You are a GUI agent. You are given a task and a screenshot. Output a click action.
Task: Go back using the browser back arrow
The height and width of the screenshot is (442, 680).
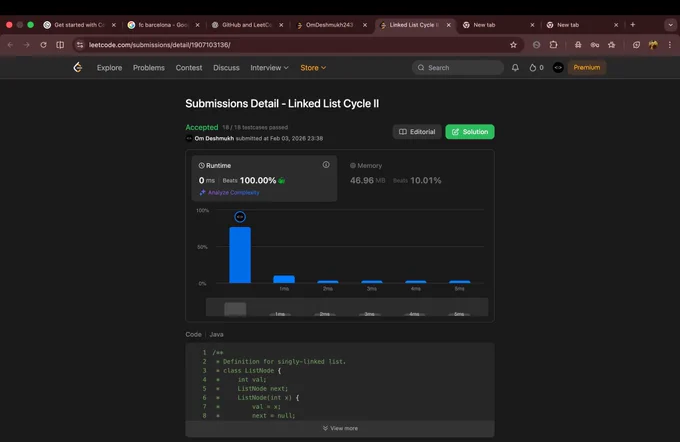tap(10, 45)
